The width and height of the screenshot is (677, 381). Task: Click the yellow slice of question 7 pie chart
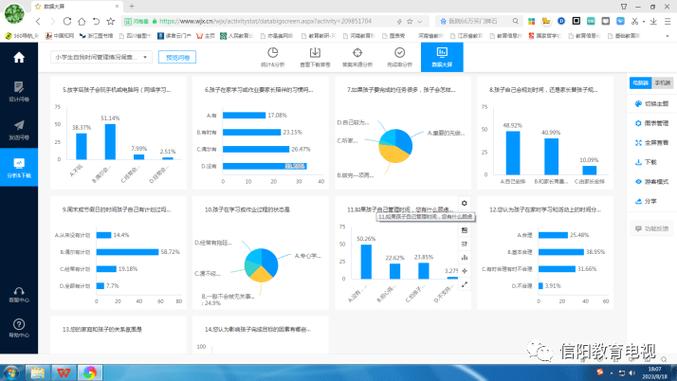392,154
